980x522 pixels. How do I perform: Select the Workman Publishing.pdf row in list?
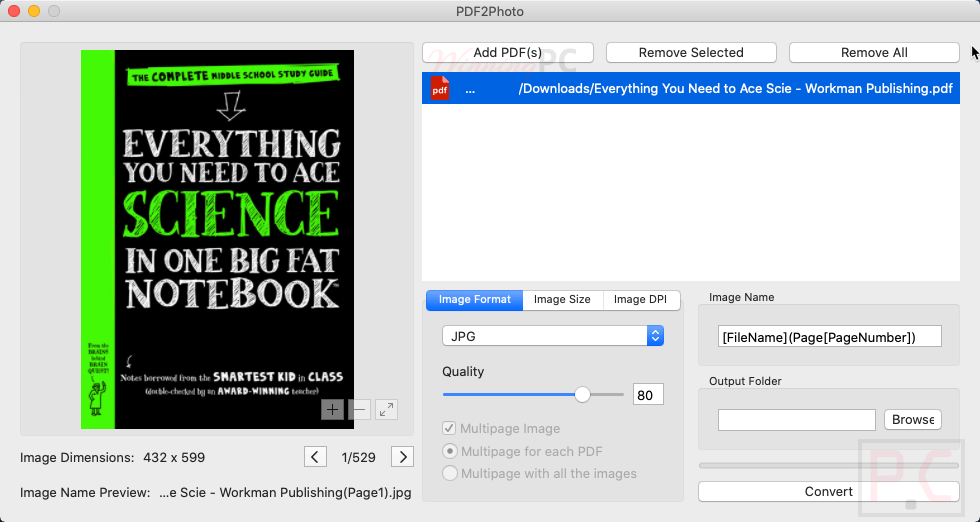[x=691, y=88]
